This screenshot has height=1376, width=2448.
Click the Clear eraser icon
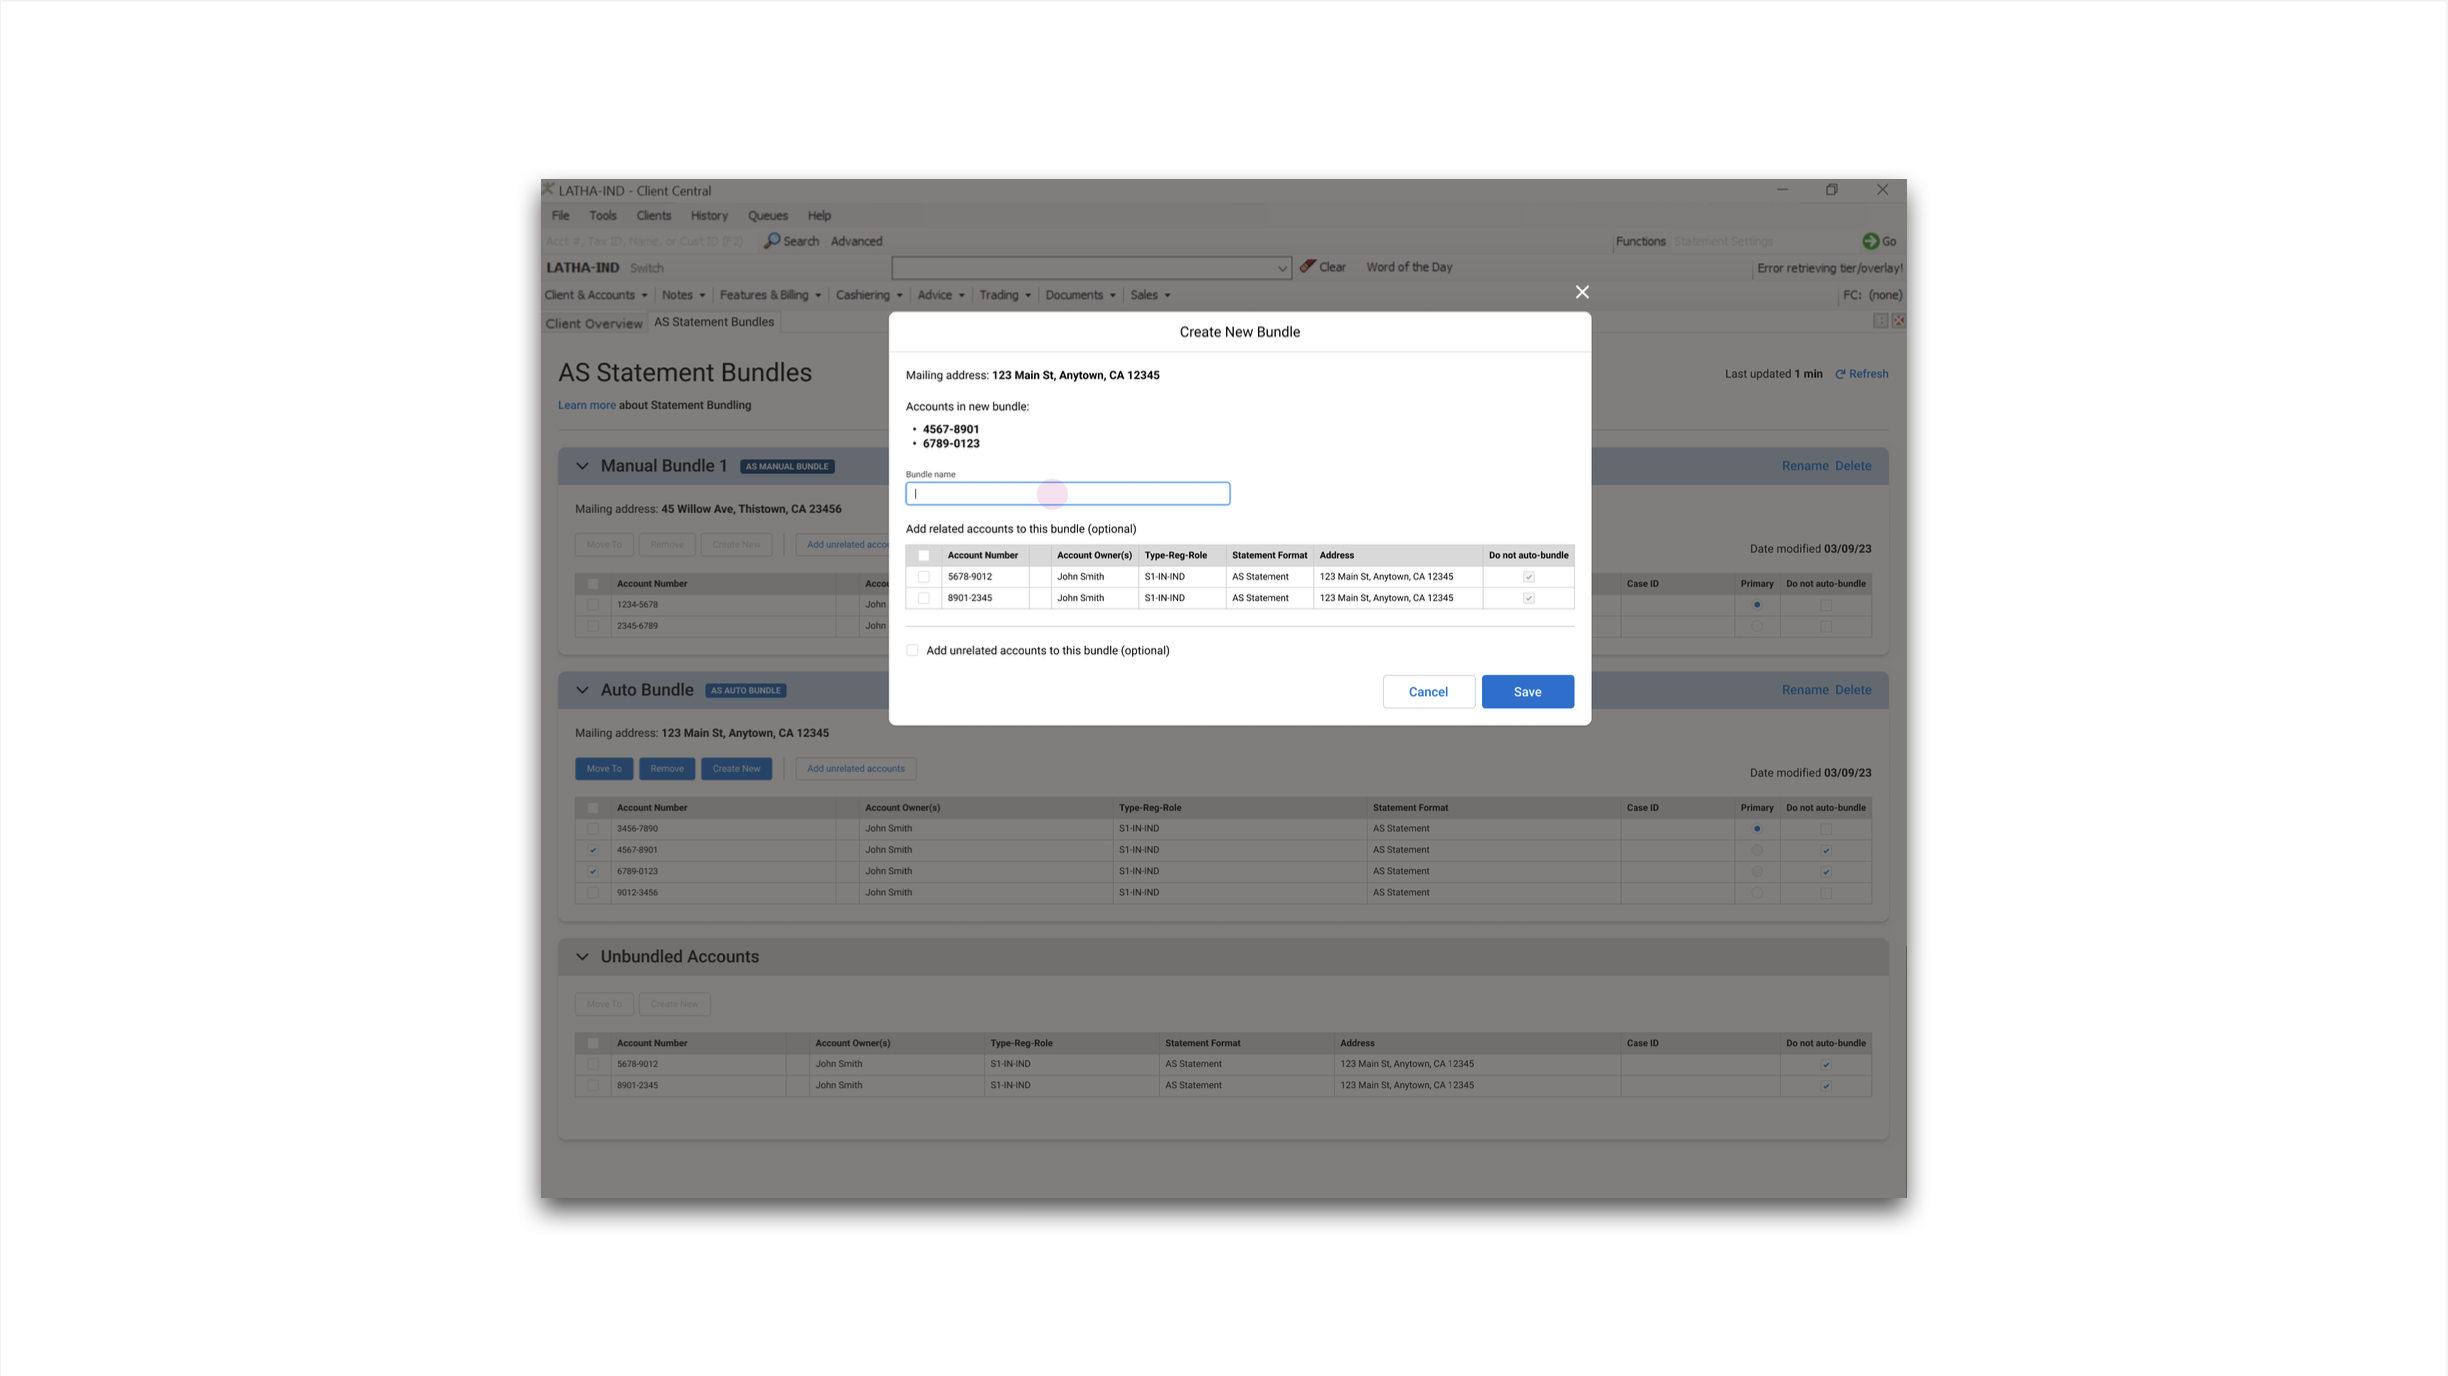click(x=1307, y=267)
